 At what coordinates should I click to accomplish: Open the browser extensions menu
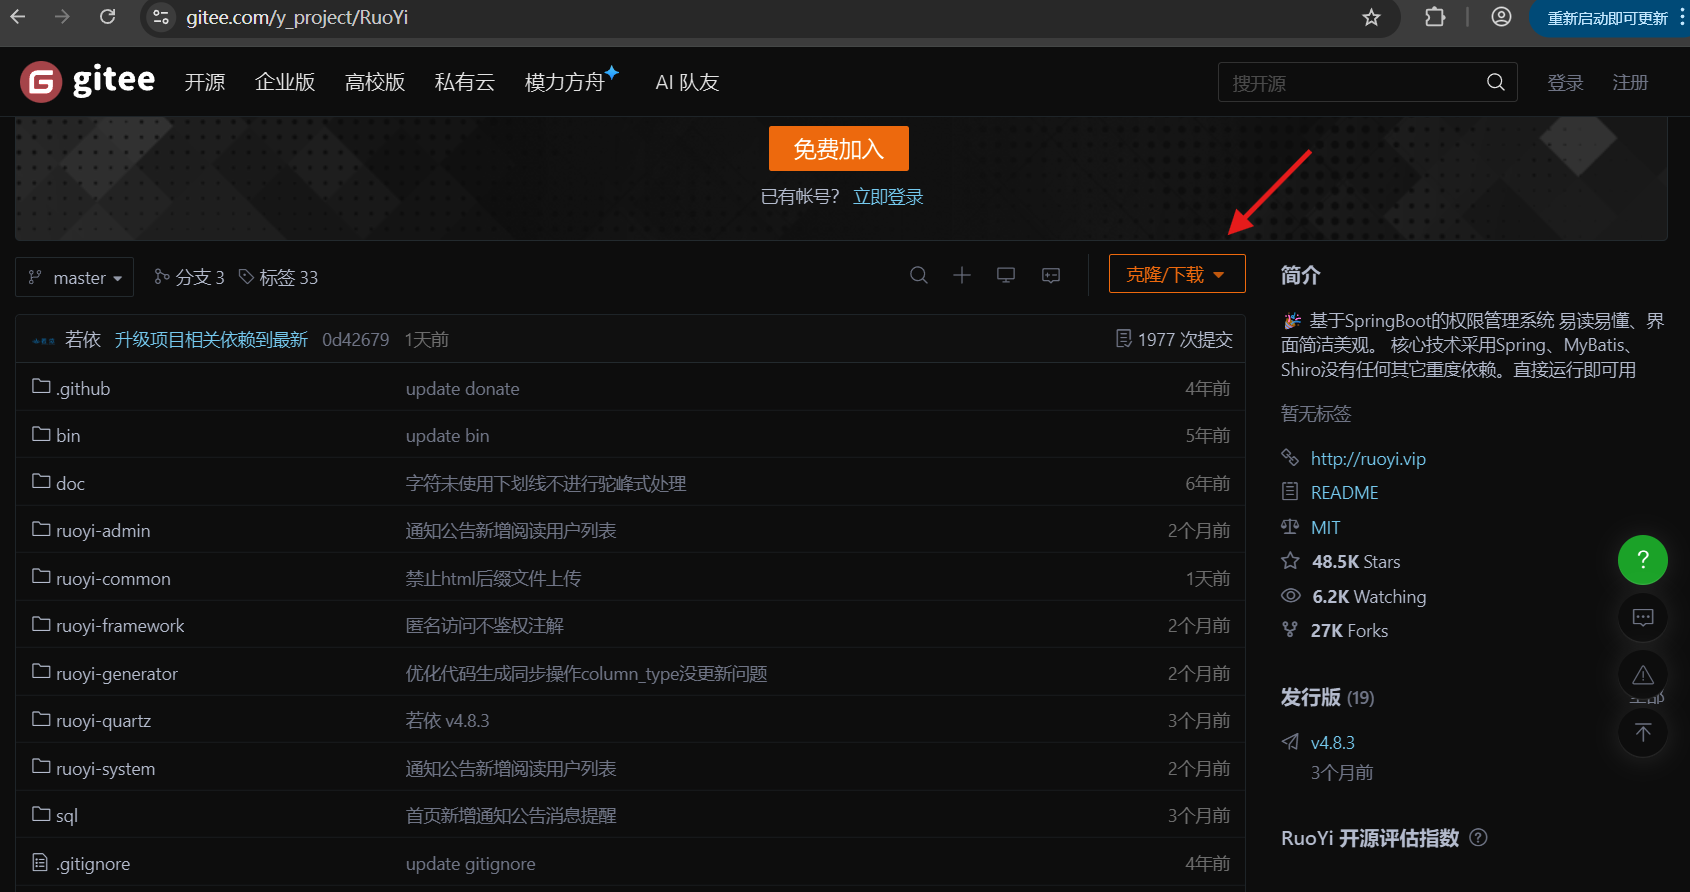[1435, 17]
